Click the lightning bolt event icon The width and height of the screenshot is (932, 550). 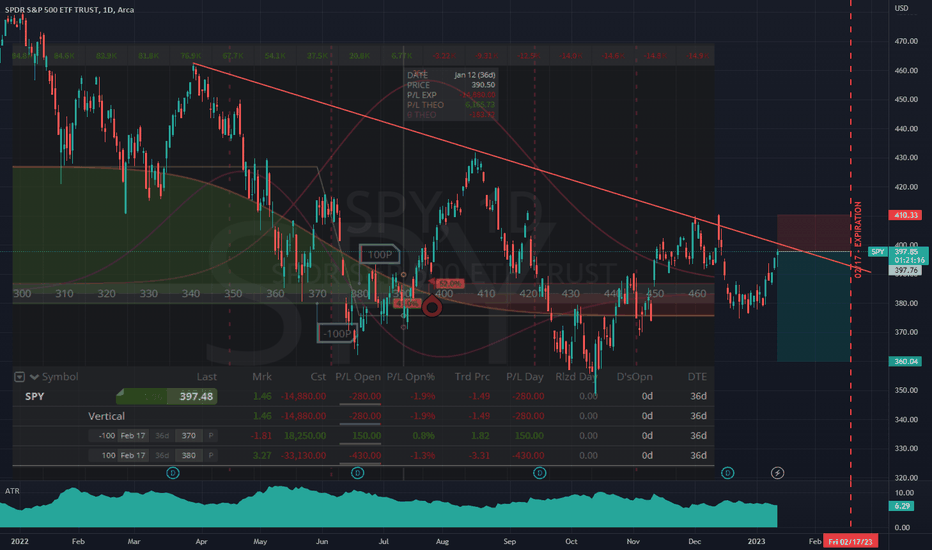click(777, 473)
